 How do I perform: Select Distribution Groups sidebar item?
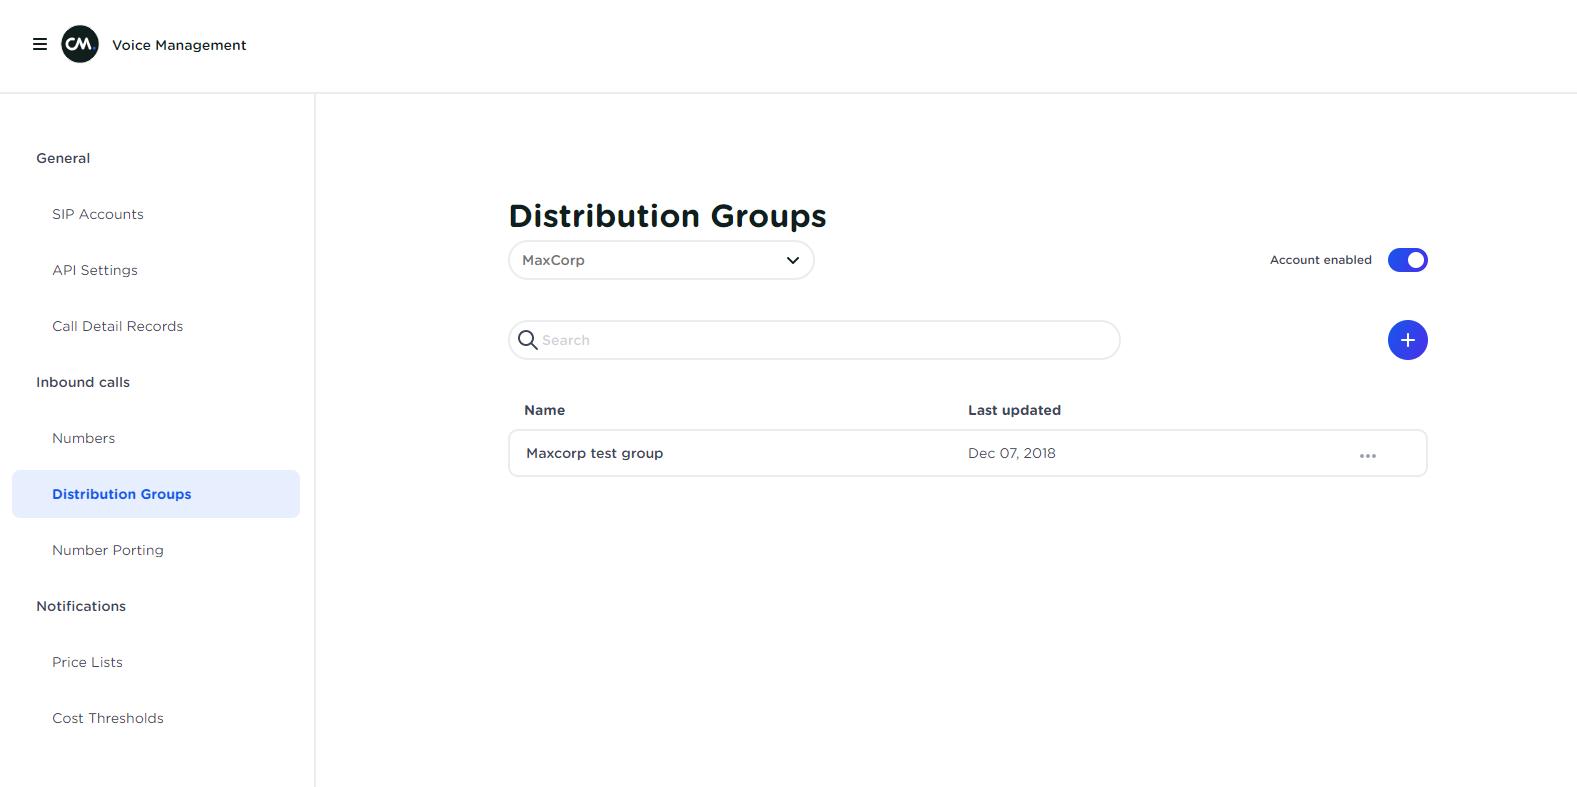point(122,494)
